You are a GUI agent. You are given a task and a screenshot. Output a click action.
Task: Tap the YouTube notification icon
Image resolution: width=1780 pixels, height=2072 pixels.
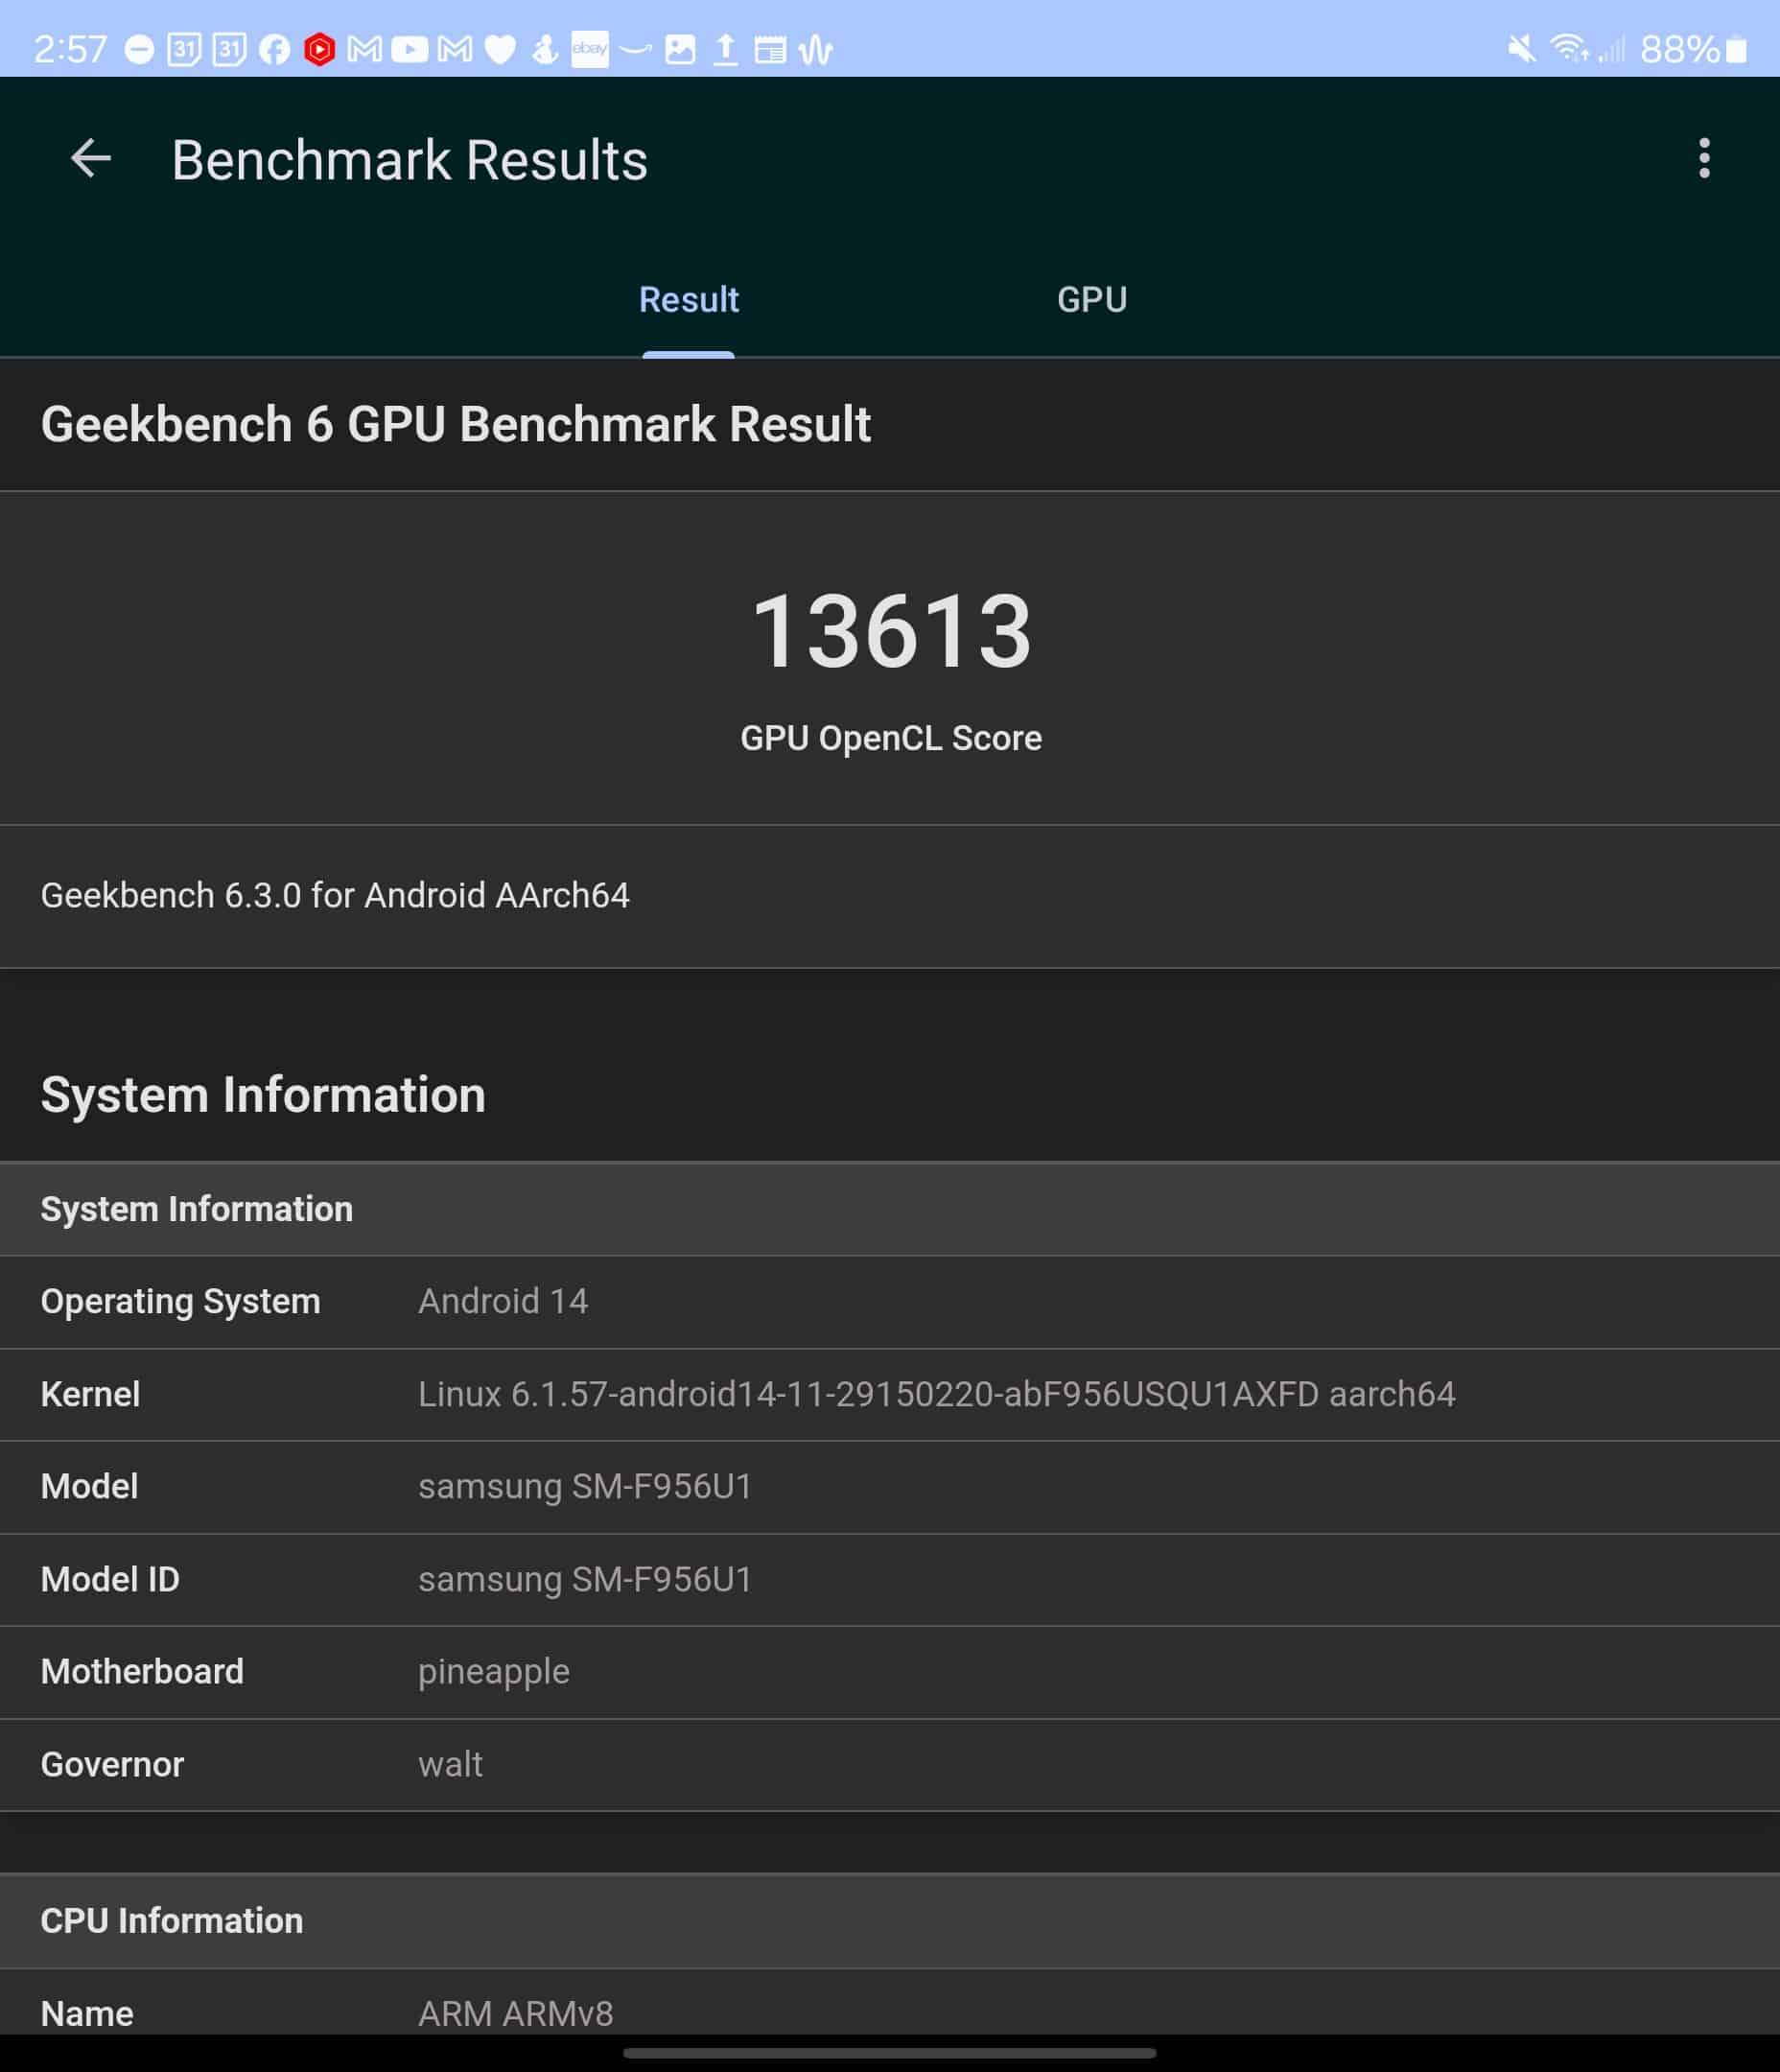coord(409,49)
